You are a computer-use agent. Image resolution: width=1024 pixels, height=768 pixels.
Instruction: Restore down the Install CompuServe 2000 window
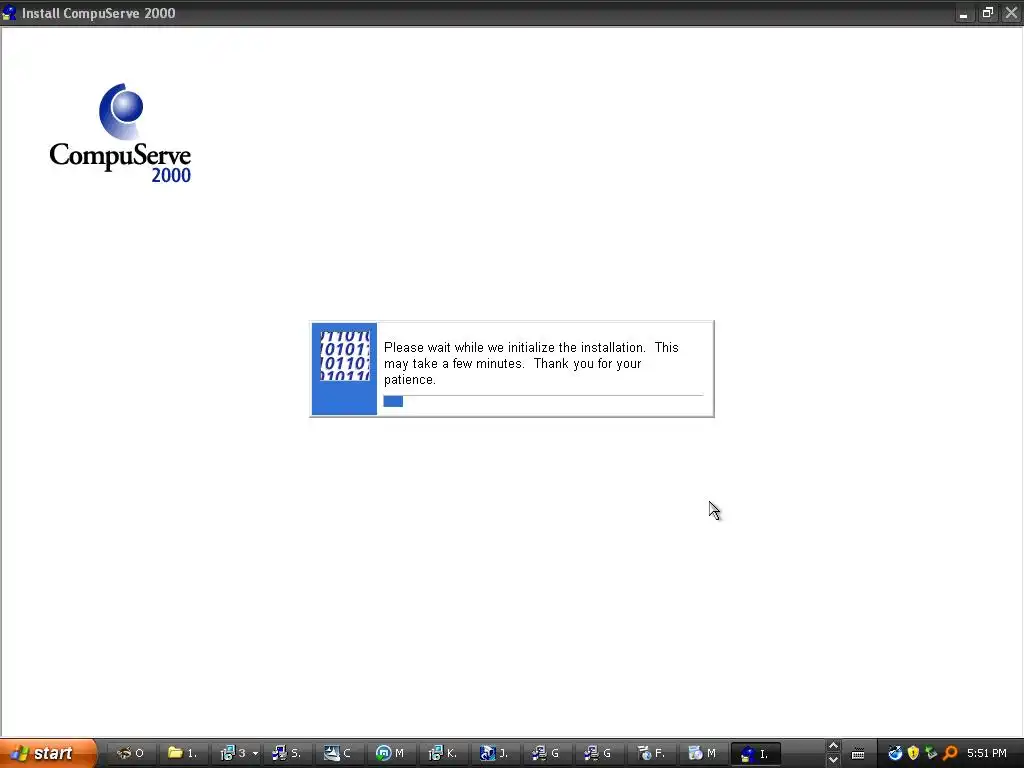coord(987,13)
